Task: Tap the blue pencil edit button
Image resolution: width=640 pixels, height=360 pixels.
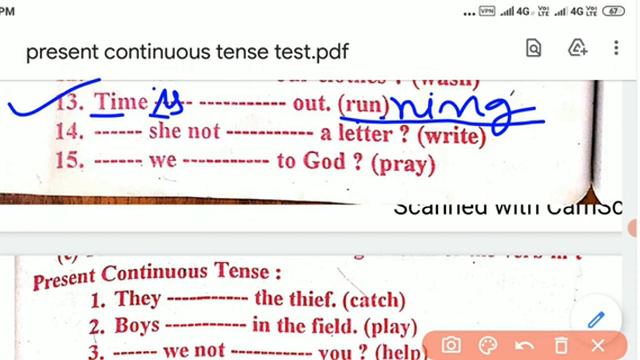Action: pyautogui.click(x=596, y=320)
